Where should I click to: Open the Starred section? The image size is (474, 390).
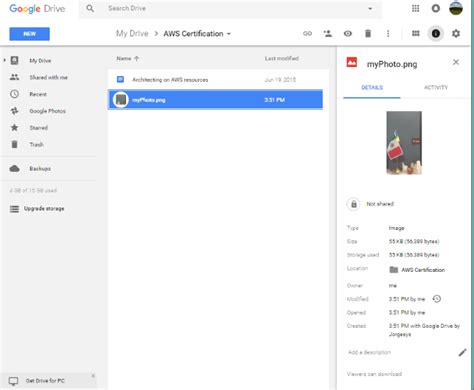click(x=39, y=128)
